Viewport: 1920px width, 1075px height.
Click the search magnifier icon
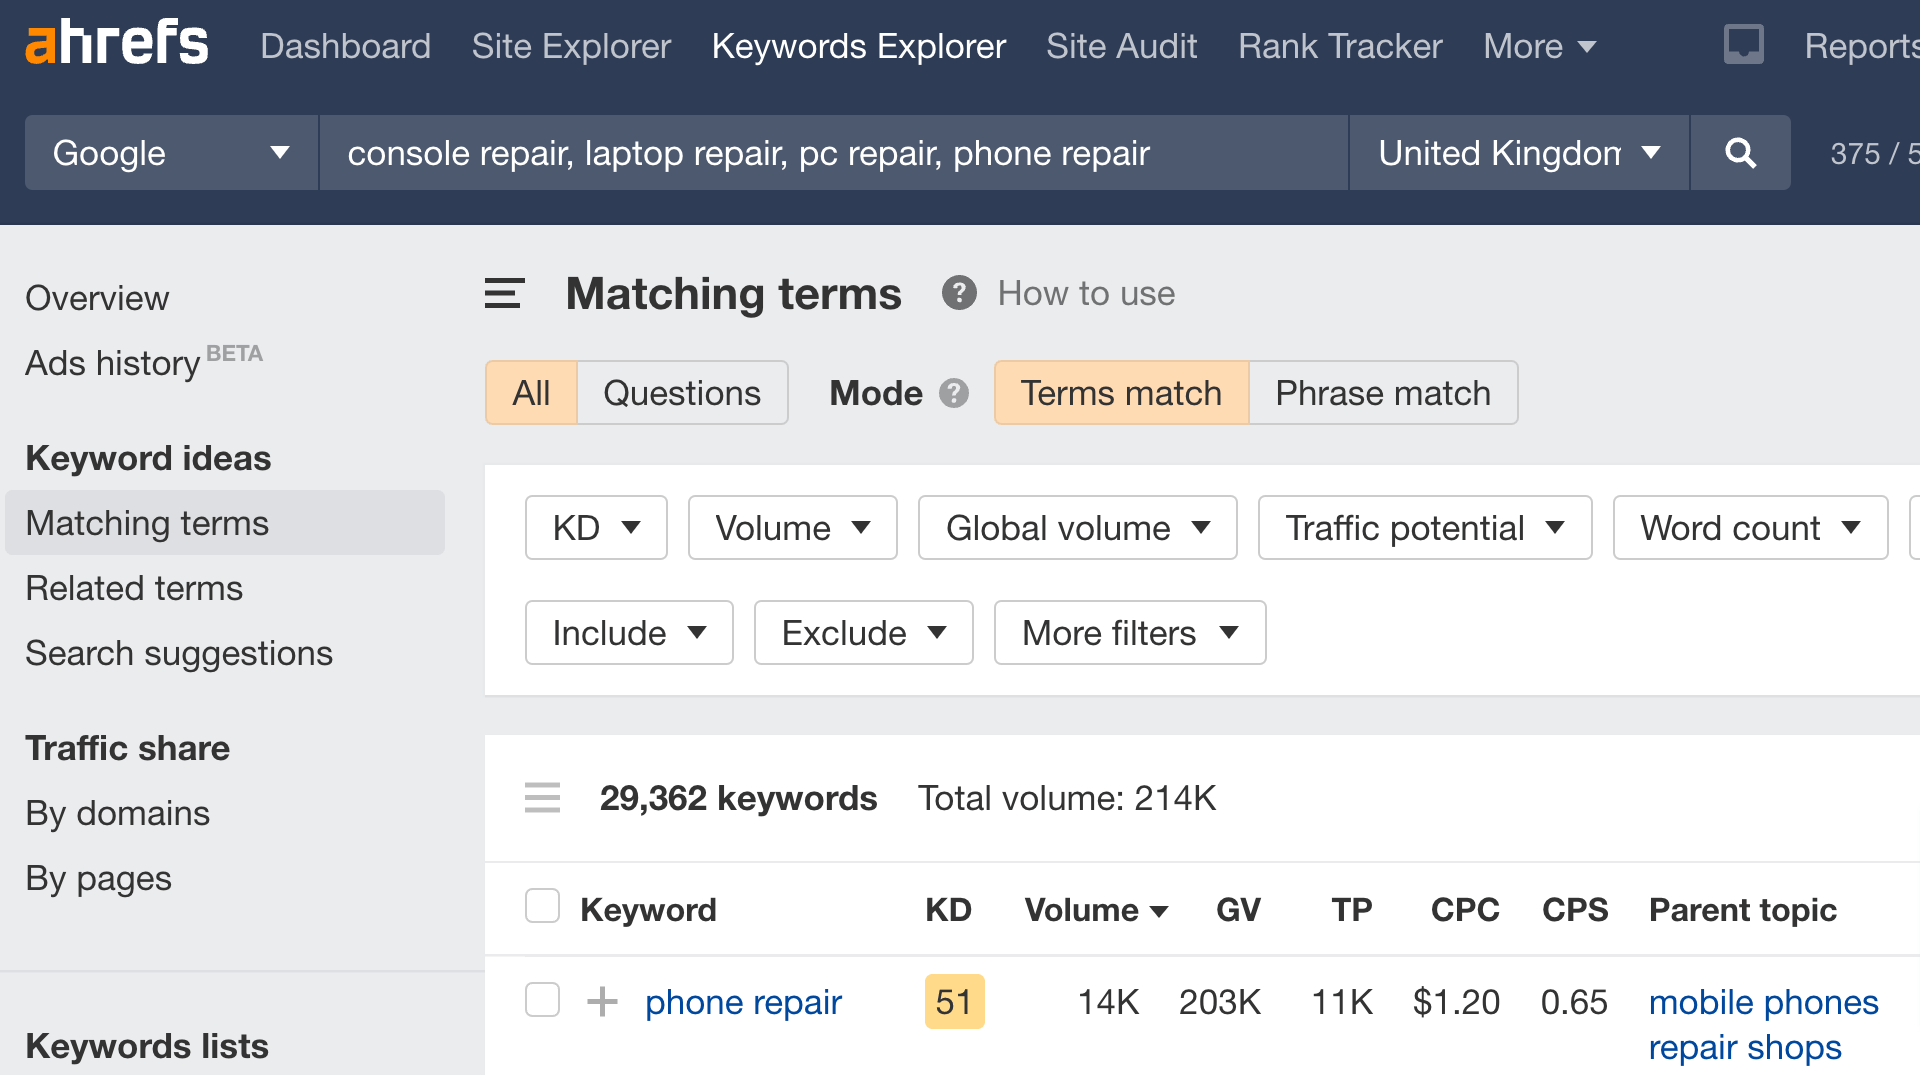(x=1740, y=153)
